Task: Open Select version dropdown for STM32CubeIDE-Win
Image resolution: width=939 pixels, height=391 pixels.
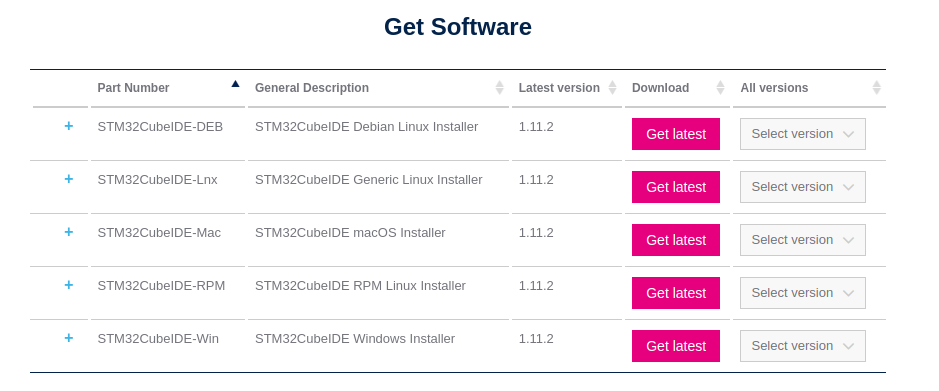Action: tap(802, 346)
